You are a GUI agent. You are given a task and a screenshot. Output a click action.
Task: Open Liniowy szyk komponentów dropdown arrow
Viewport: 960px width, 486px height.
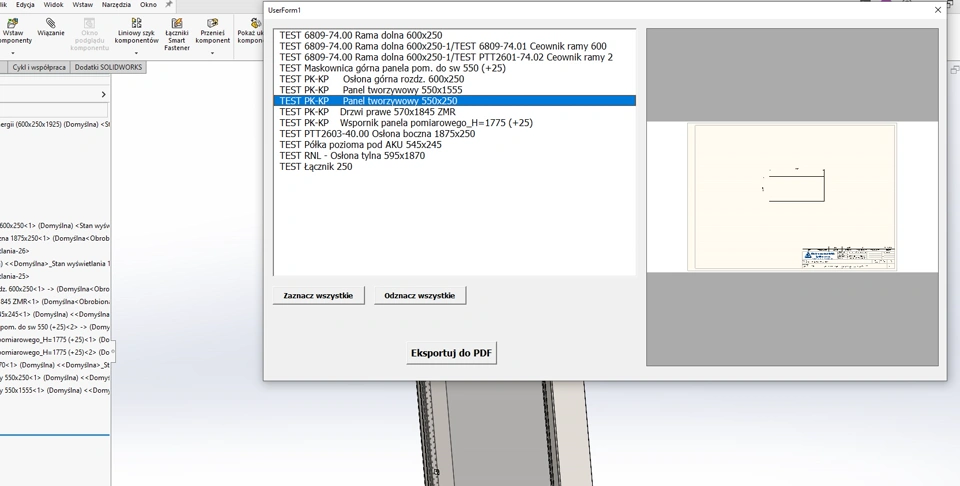point(137,53)
